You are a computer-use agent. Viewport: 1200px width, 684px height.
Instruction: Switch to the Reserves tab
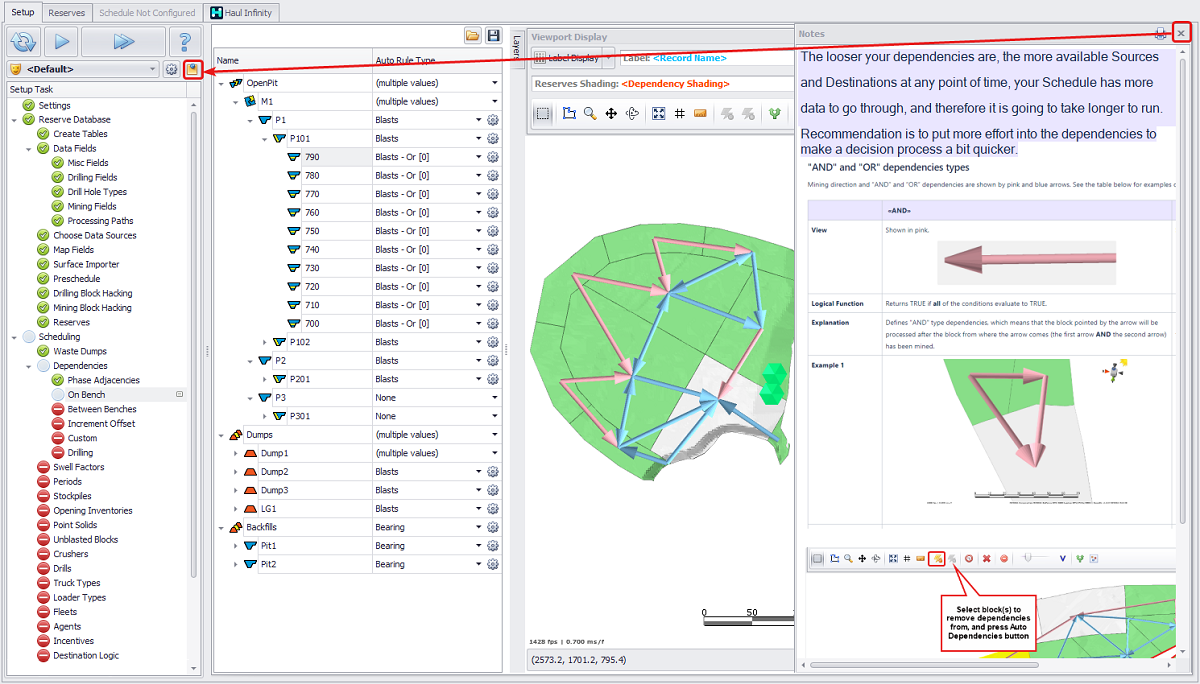click(x=66, y=13)
